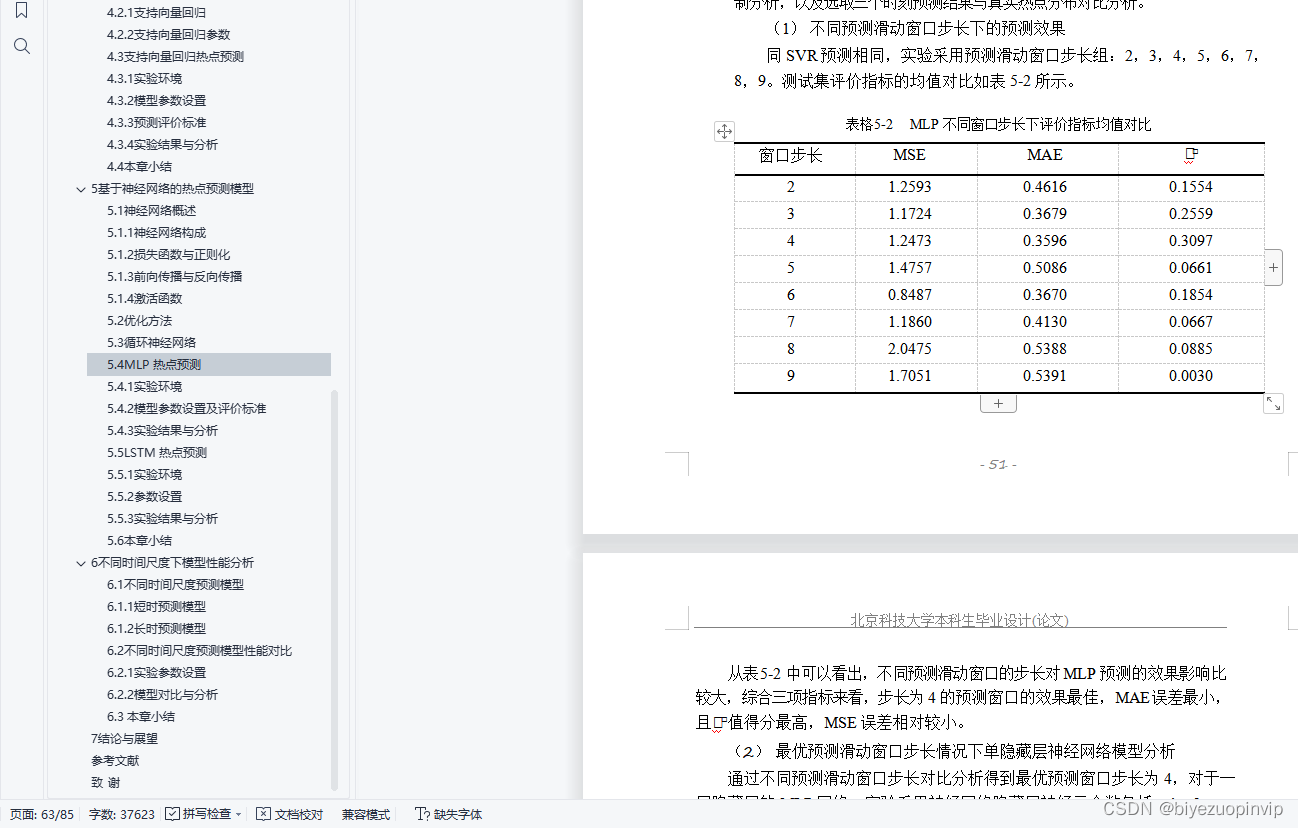Go to 6.3 本章小结 in outline
The width and height of the screenshot is (1298, 828).
(x=140, y=716)
